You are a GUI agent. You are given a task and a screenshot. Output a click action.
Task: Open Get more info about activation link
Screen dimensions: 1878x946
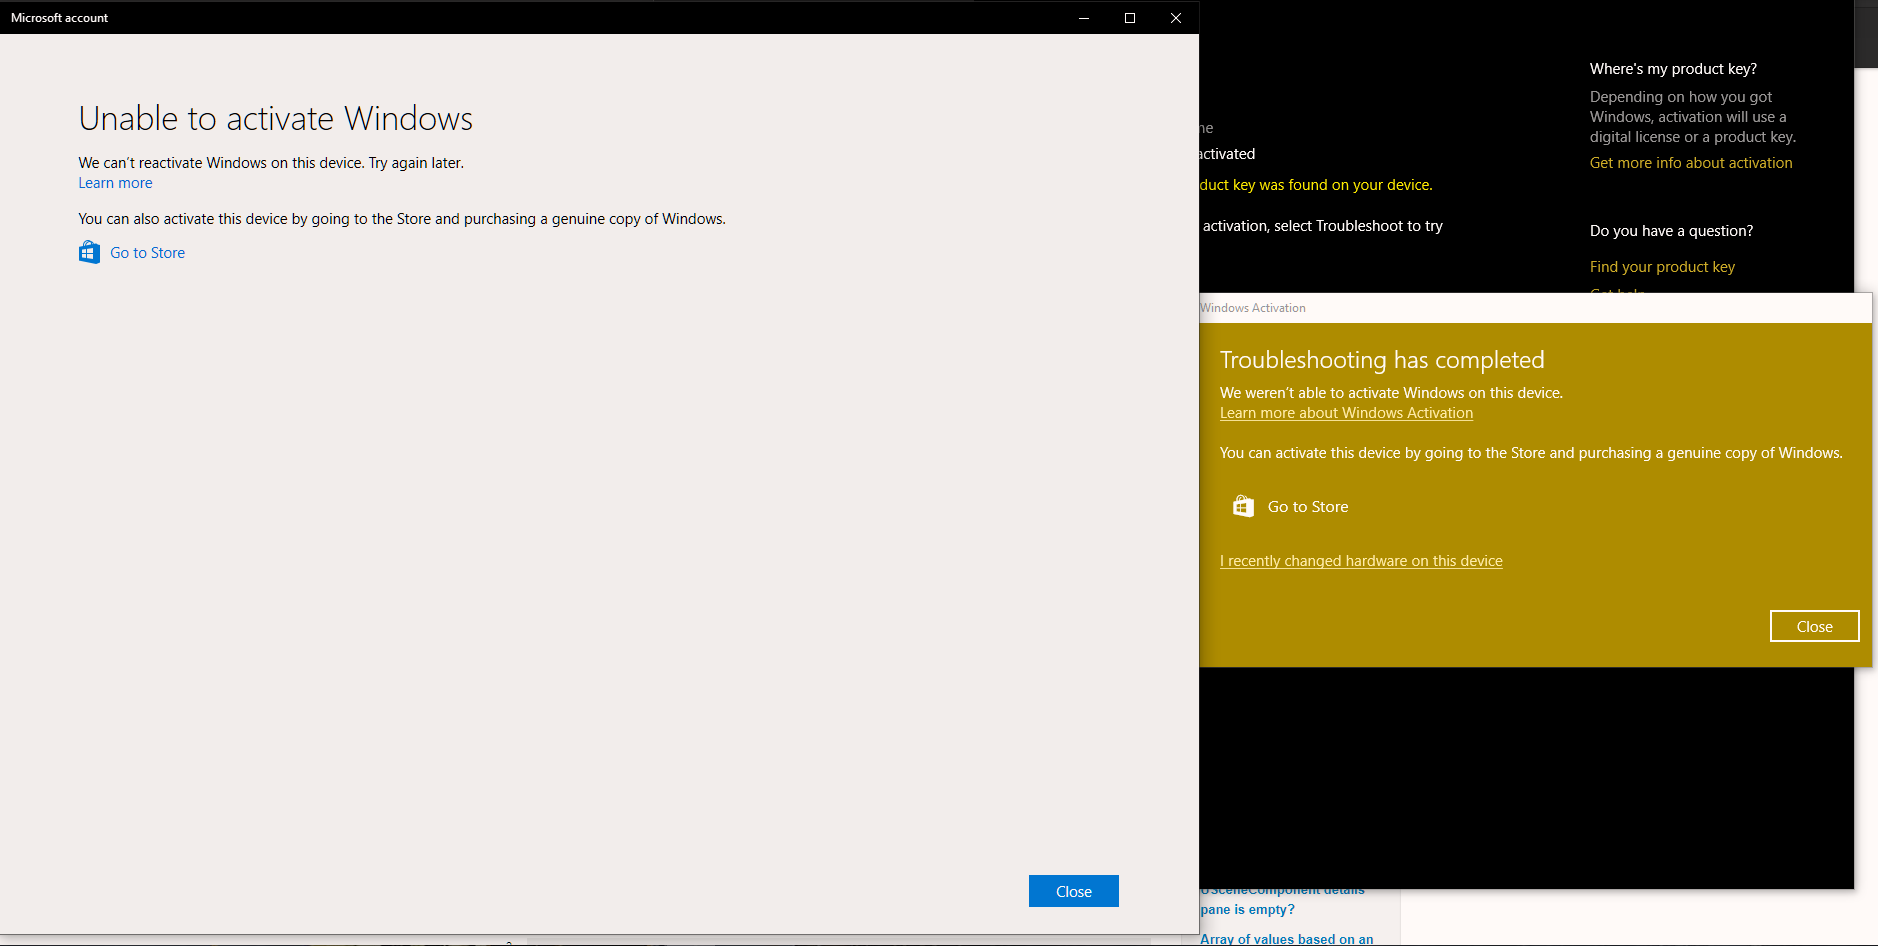coord(1690,163)
